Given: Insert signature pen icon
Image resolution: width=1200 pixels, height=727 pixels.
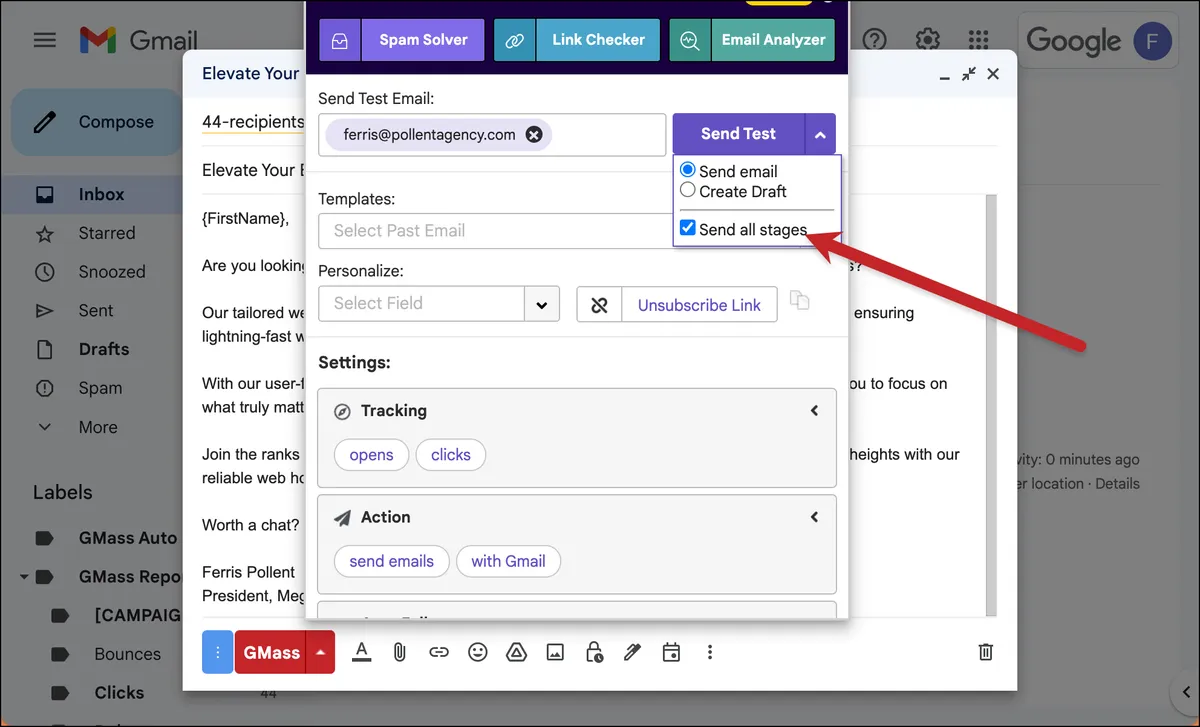Looking at the screenshot, I should (632, 652).
